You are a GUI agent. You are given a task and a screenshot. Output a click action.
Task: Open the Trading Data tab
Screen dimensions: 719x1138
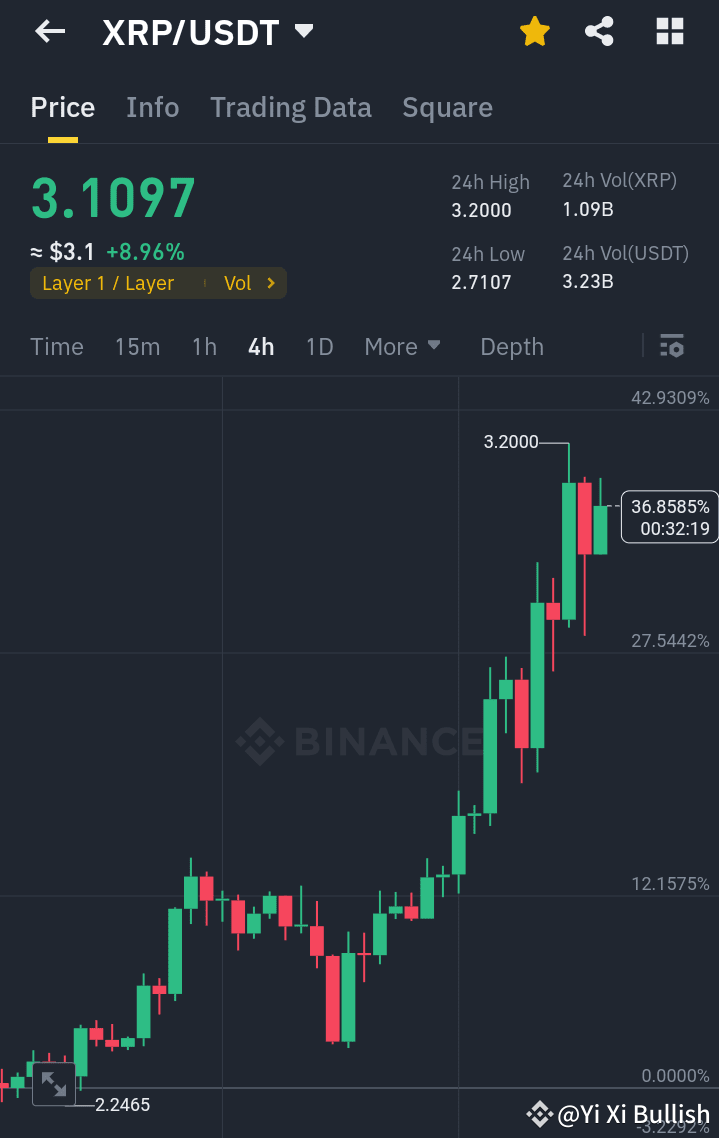(x=291, y=107)
